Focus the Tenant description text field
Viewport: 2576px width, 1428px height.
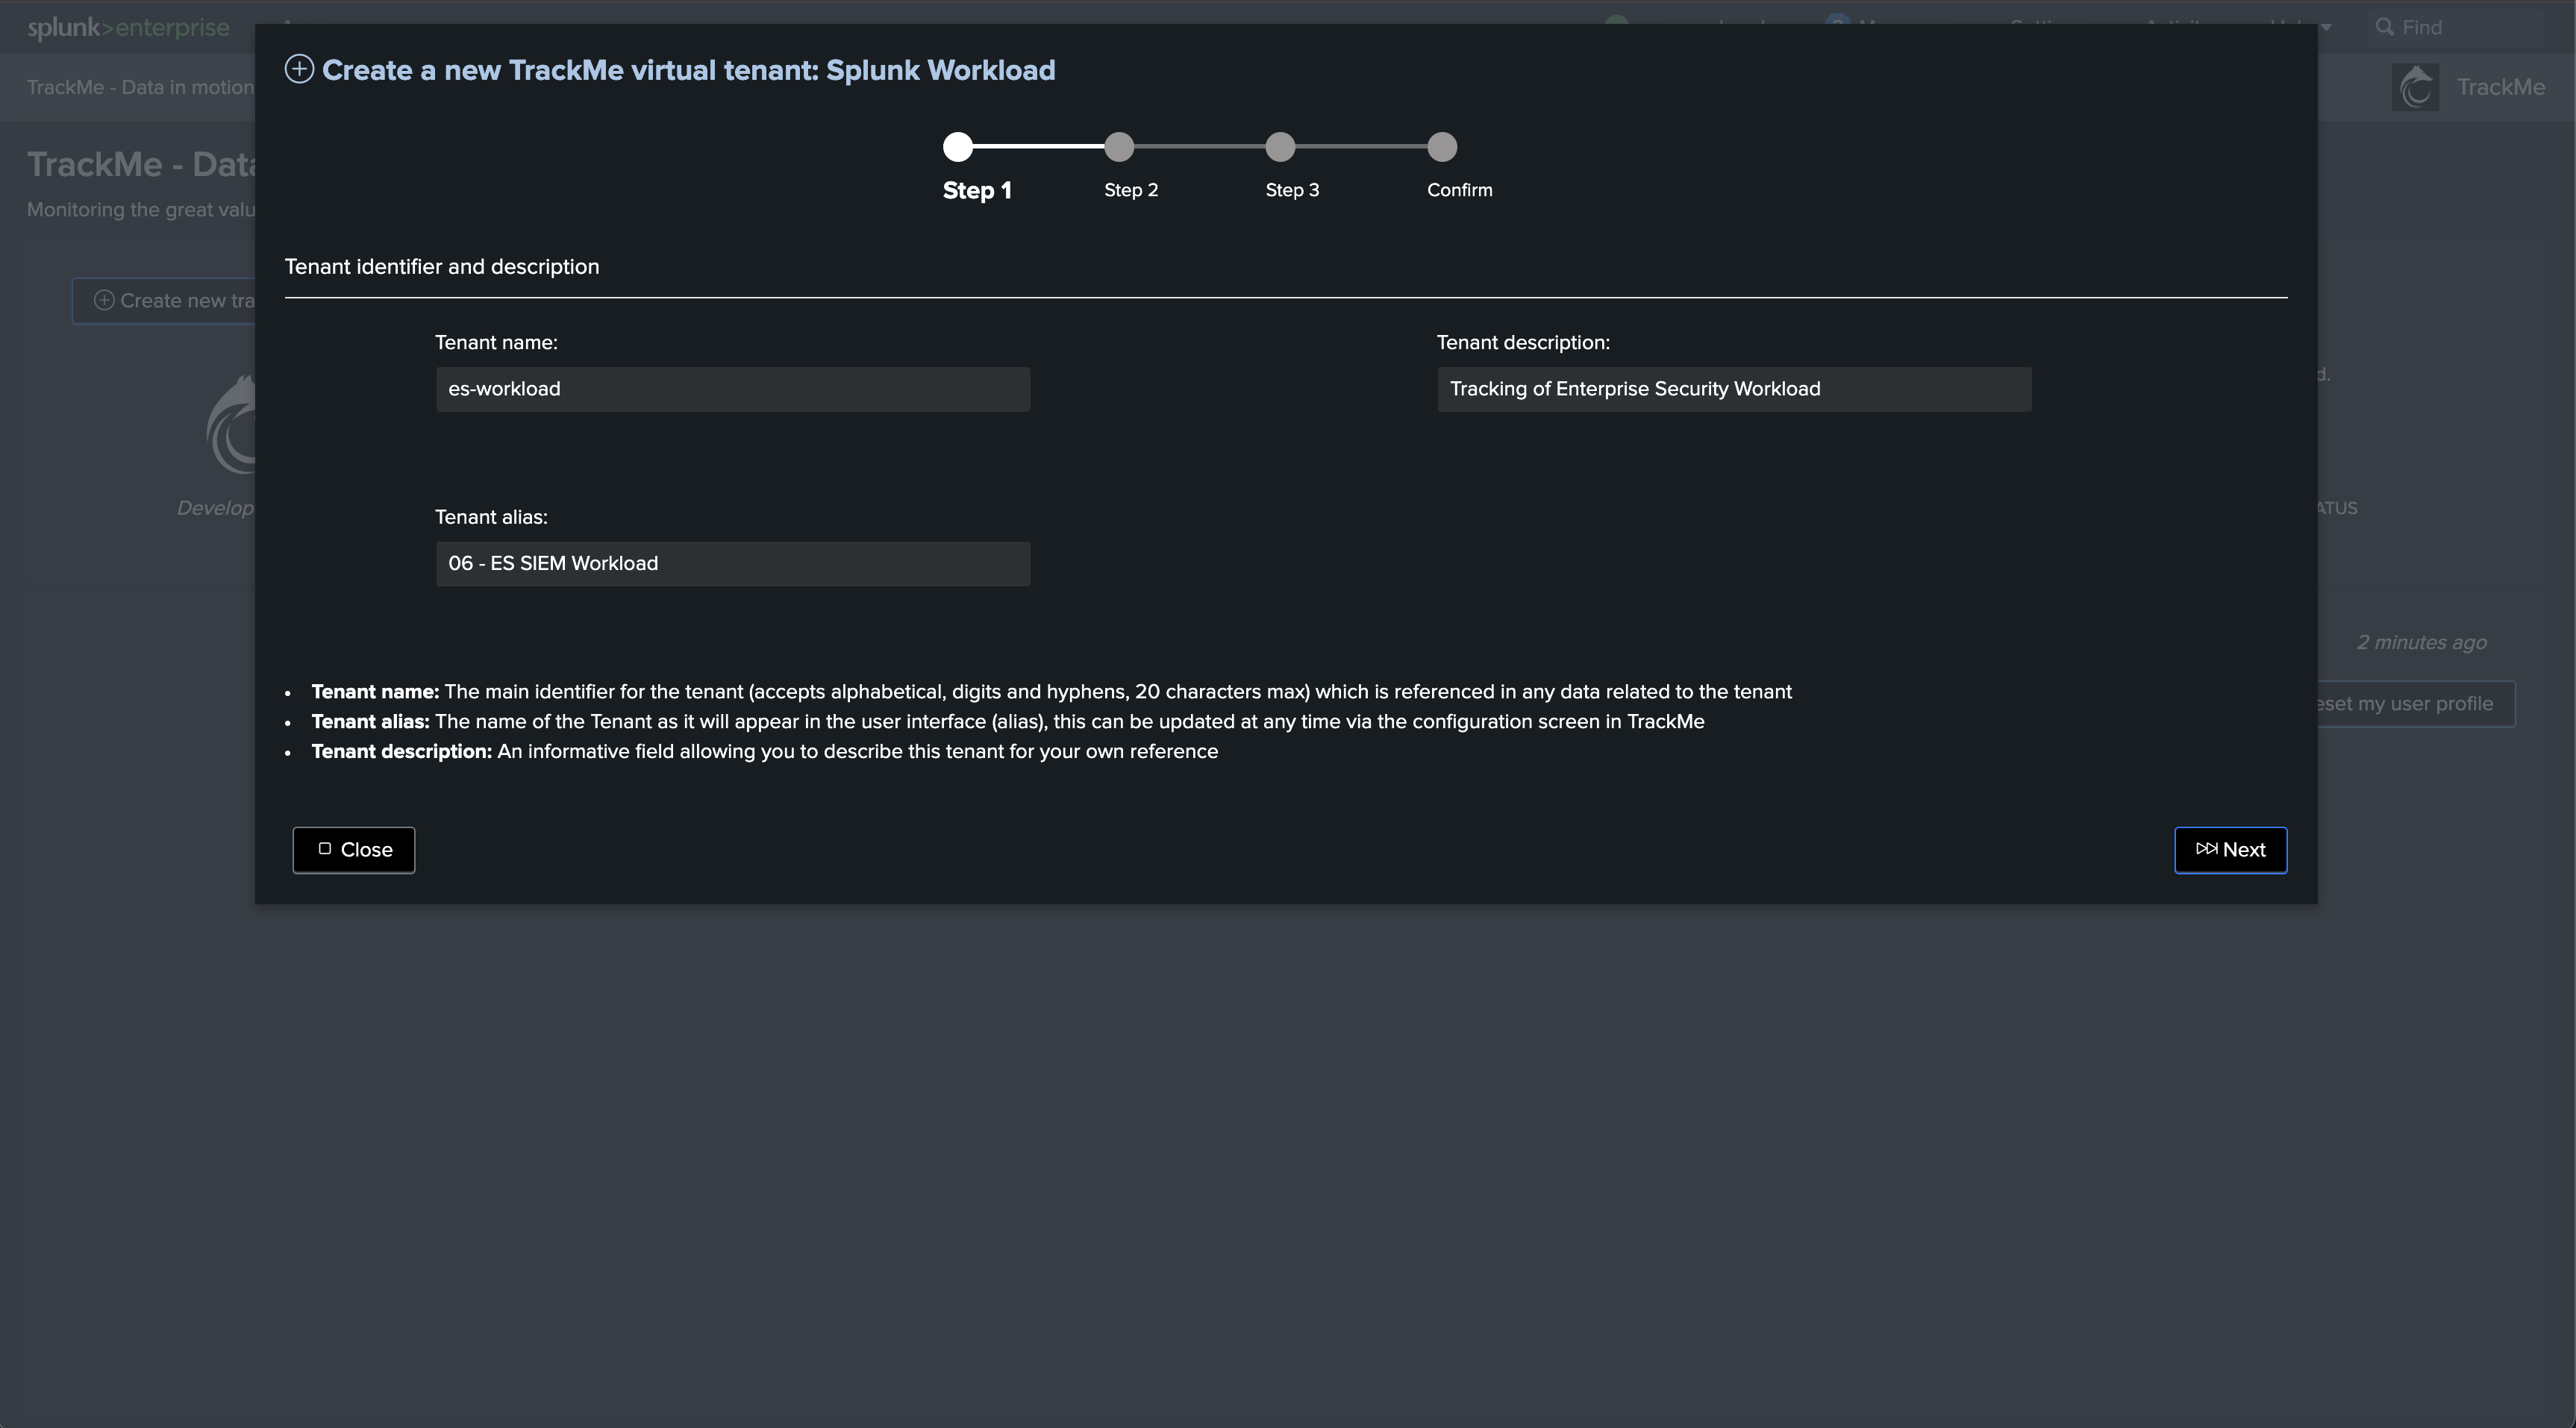tap(1734, 389)
